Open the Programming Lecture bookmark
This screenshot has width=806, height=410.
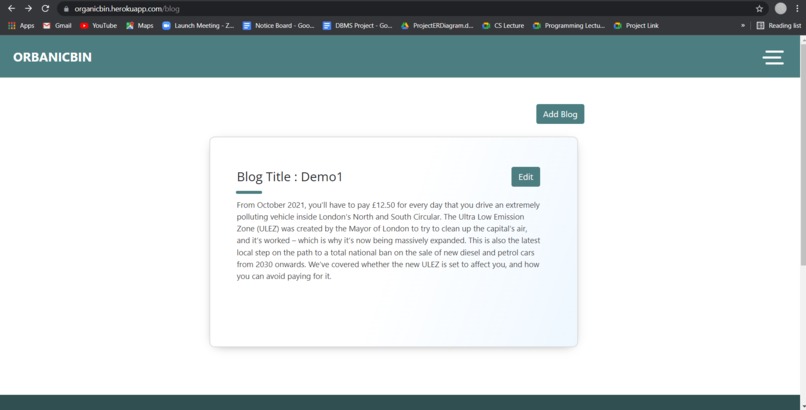(x=569, y=26)
